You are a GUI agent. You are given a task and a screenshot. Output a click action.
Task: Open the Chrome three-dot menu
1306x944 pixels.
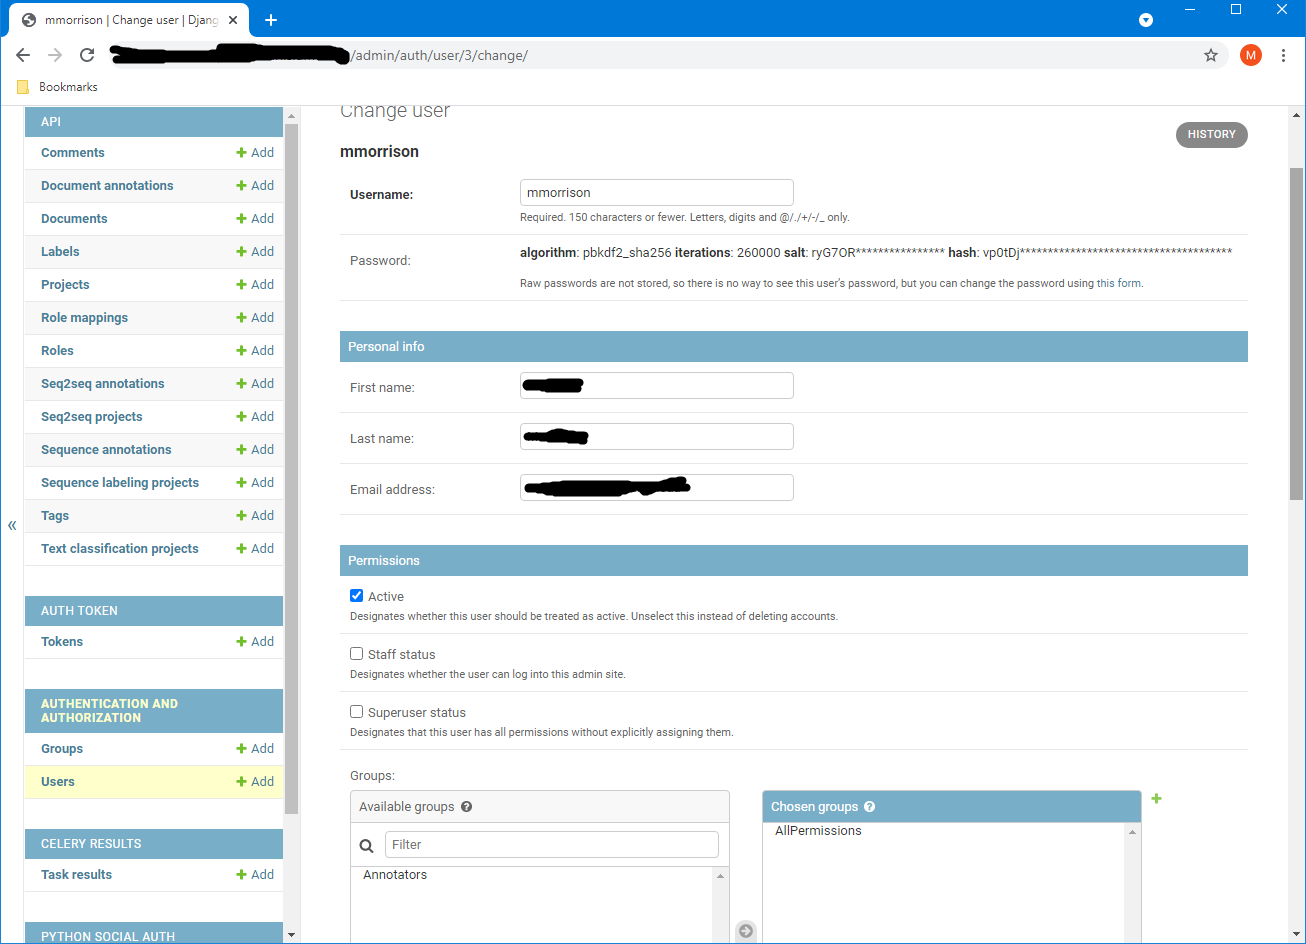(1284, 55)
